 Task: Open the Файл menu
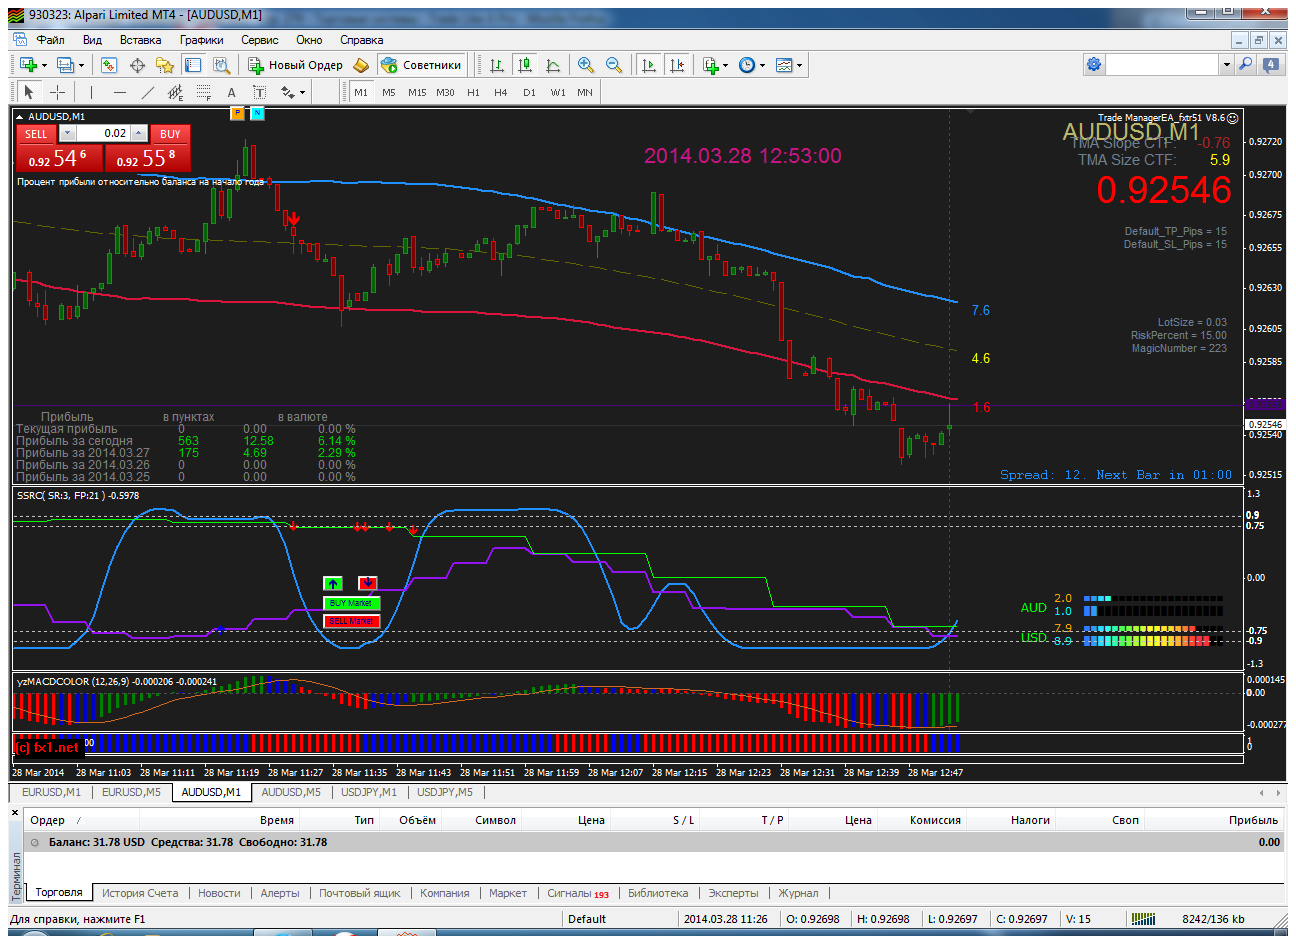click(x=50, y=40)
